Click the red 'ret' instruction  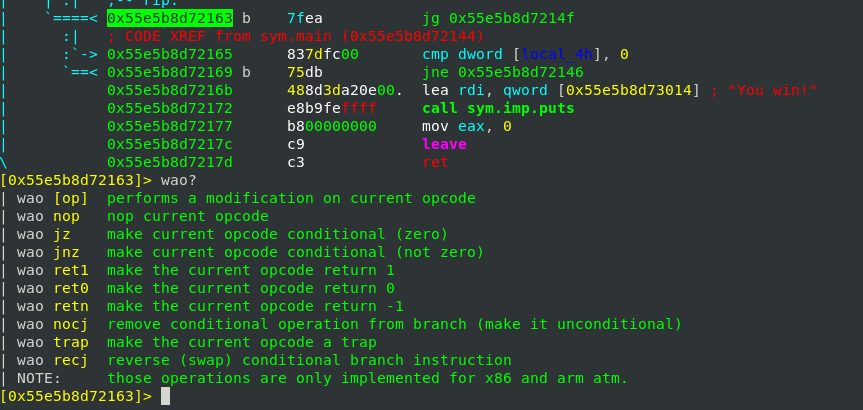435,162
